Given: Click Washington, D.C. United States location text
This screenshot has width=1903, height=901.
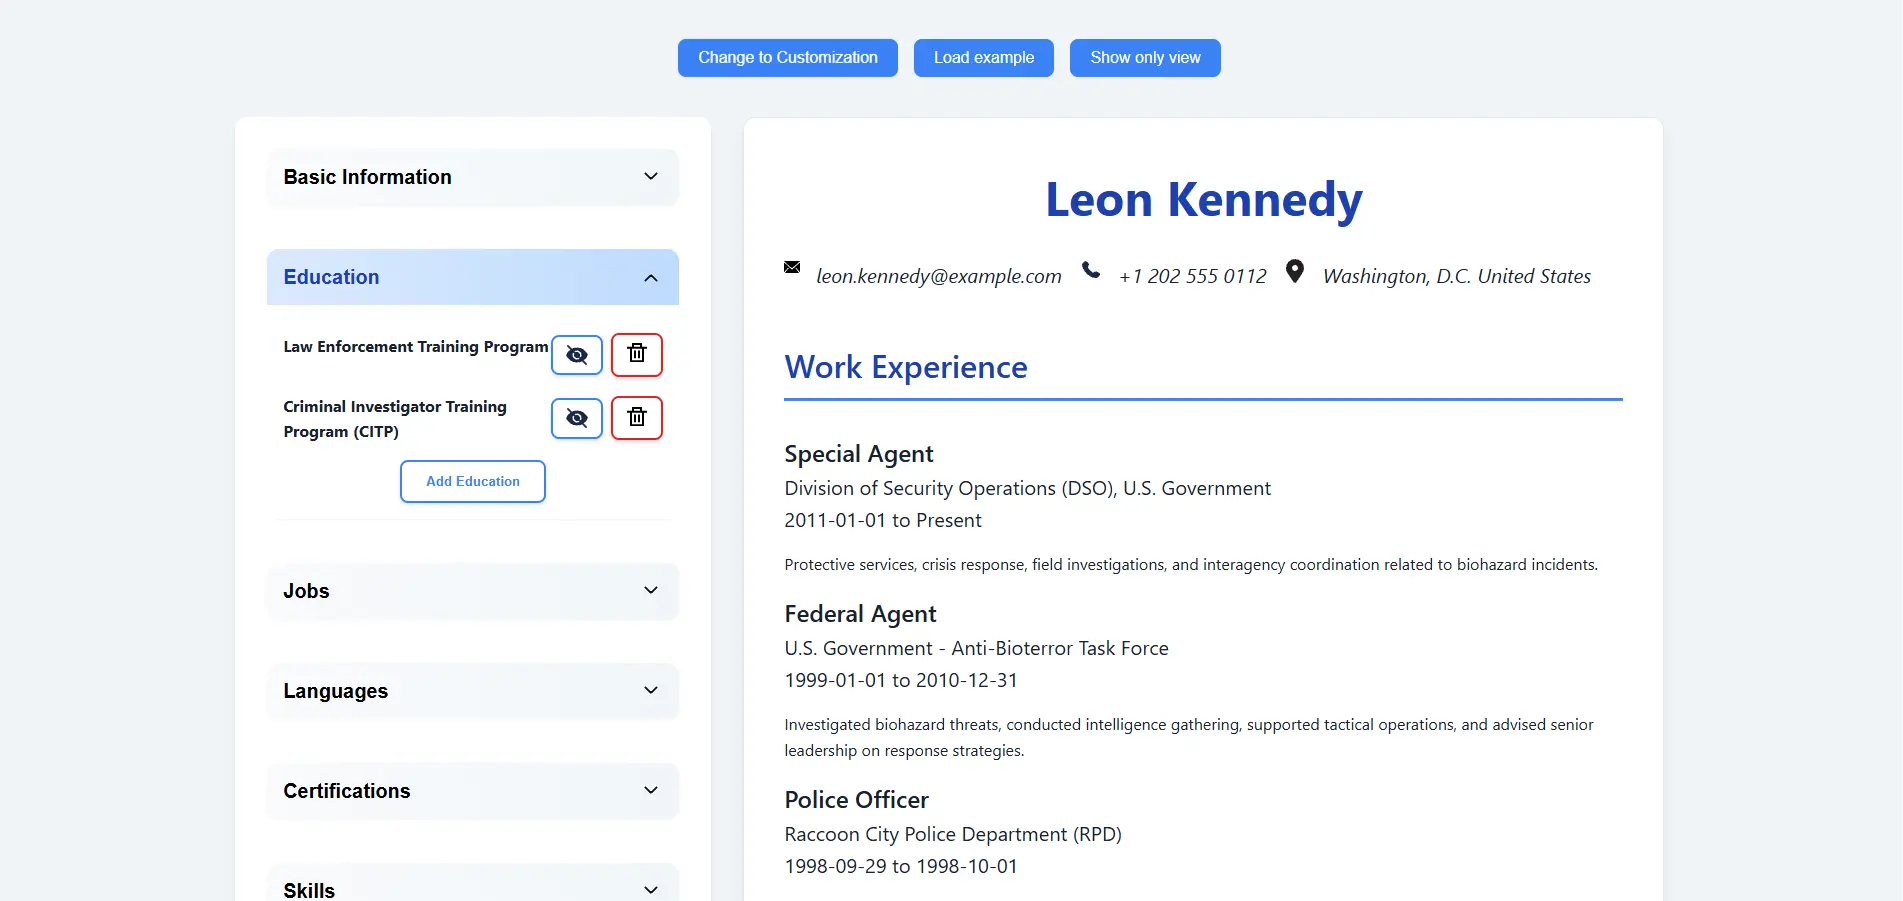Looking at the screenshot, I should pyautogui.click(x=1457, y=277).
